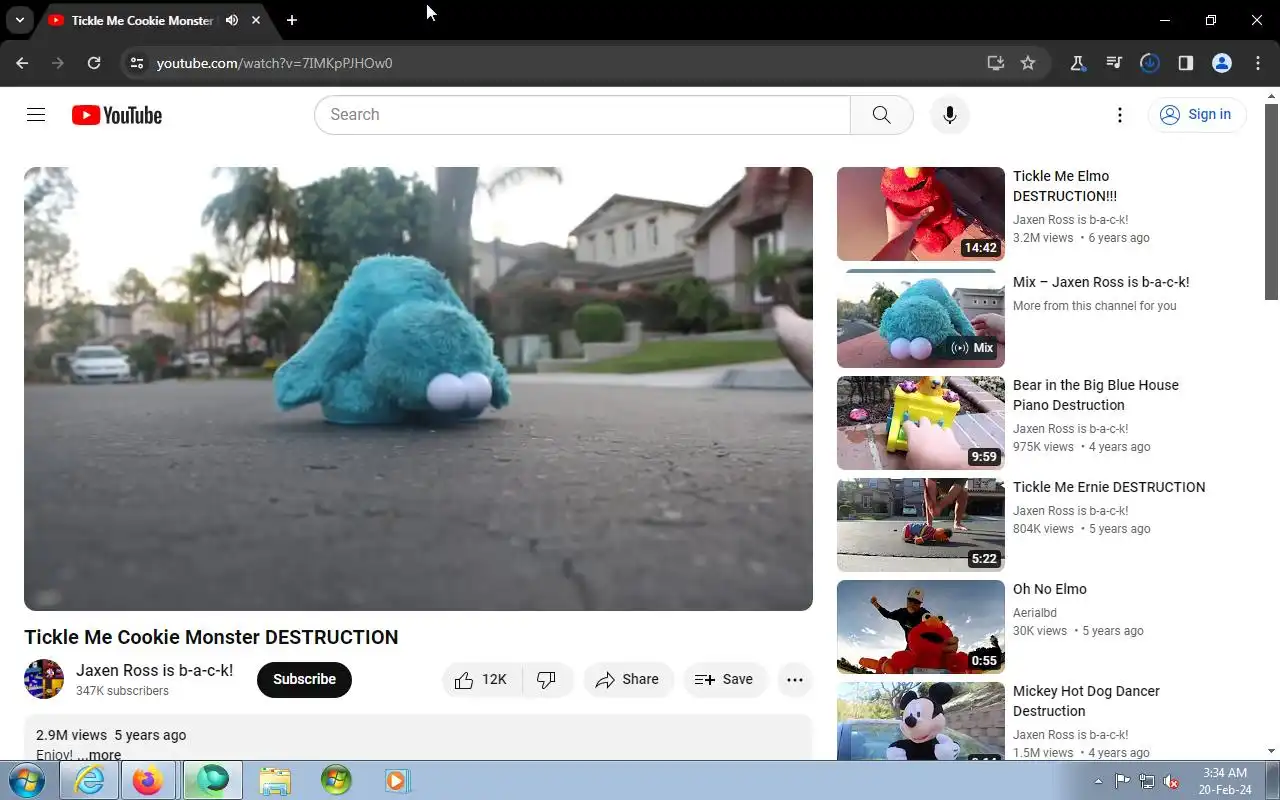Launch Firefox from the taskbar
This screenshot has height=800, width=1280.
[x=148, y=780]
